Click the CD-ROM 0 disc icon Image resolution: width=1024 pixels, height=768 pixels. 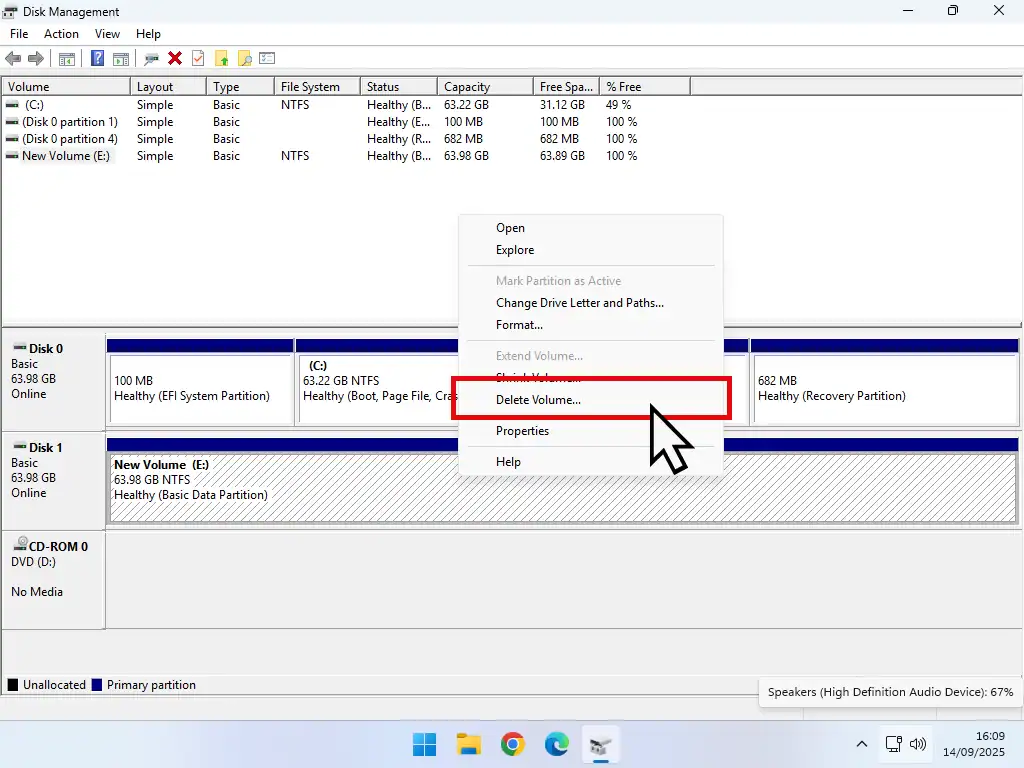click(21, 544)
